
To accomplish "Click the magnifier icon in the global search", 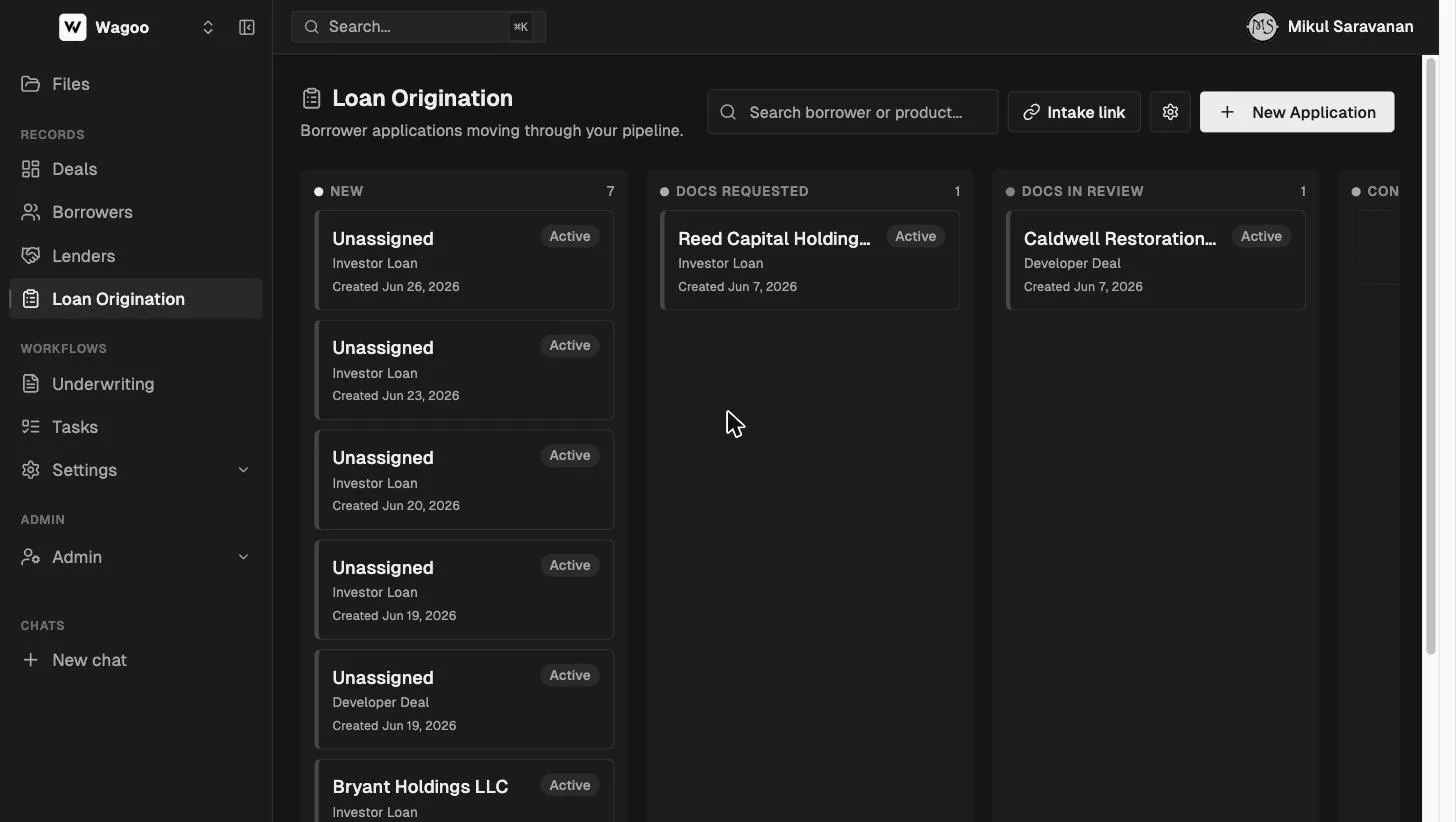I will click(x=312, y=27).
